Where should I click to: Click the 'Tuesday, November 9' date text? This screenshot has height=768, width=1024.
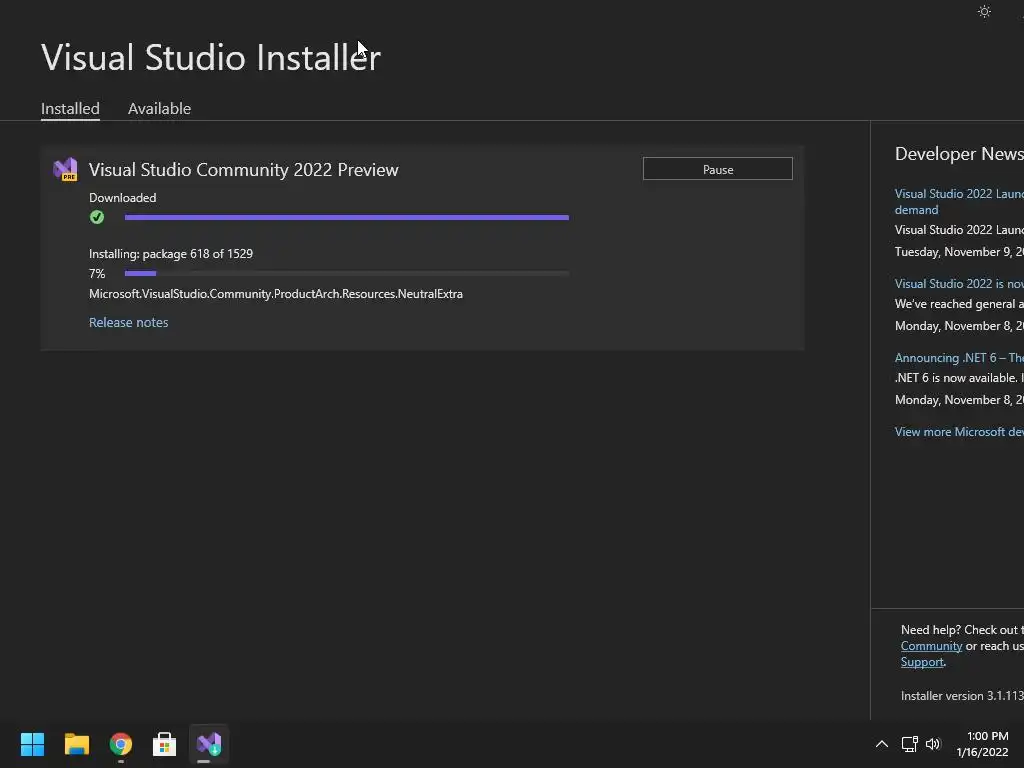(x=959, y=252)
